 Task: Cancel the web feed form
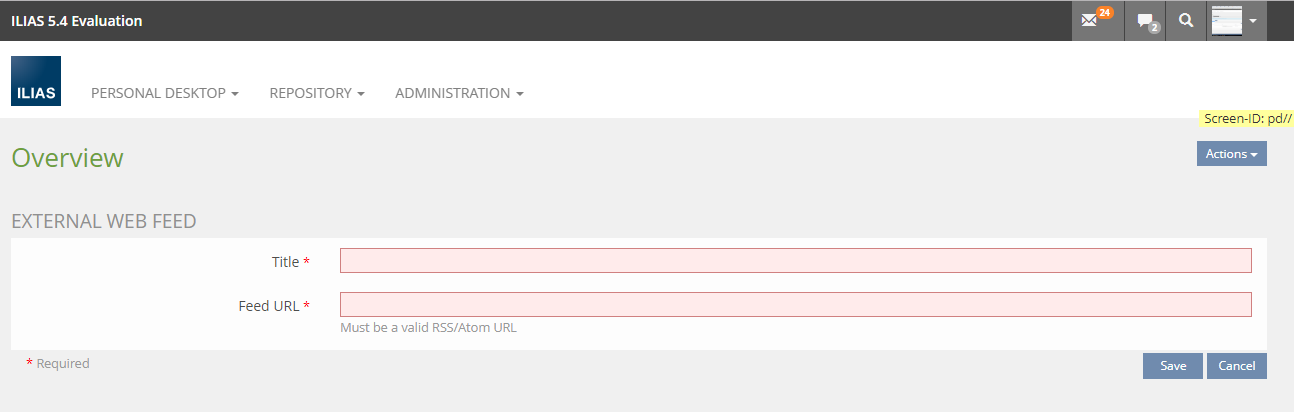(1236, 366)
